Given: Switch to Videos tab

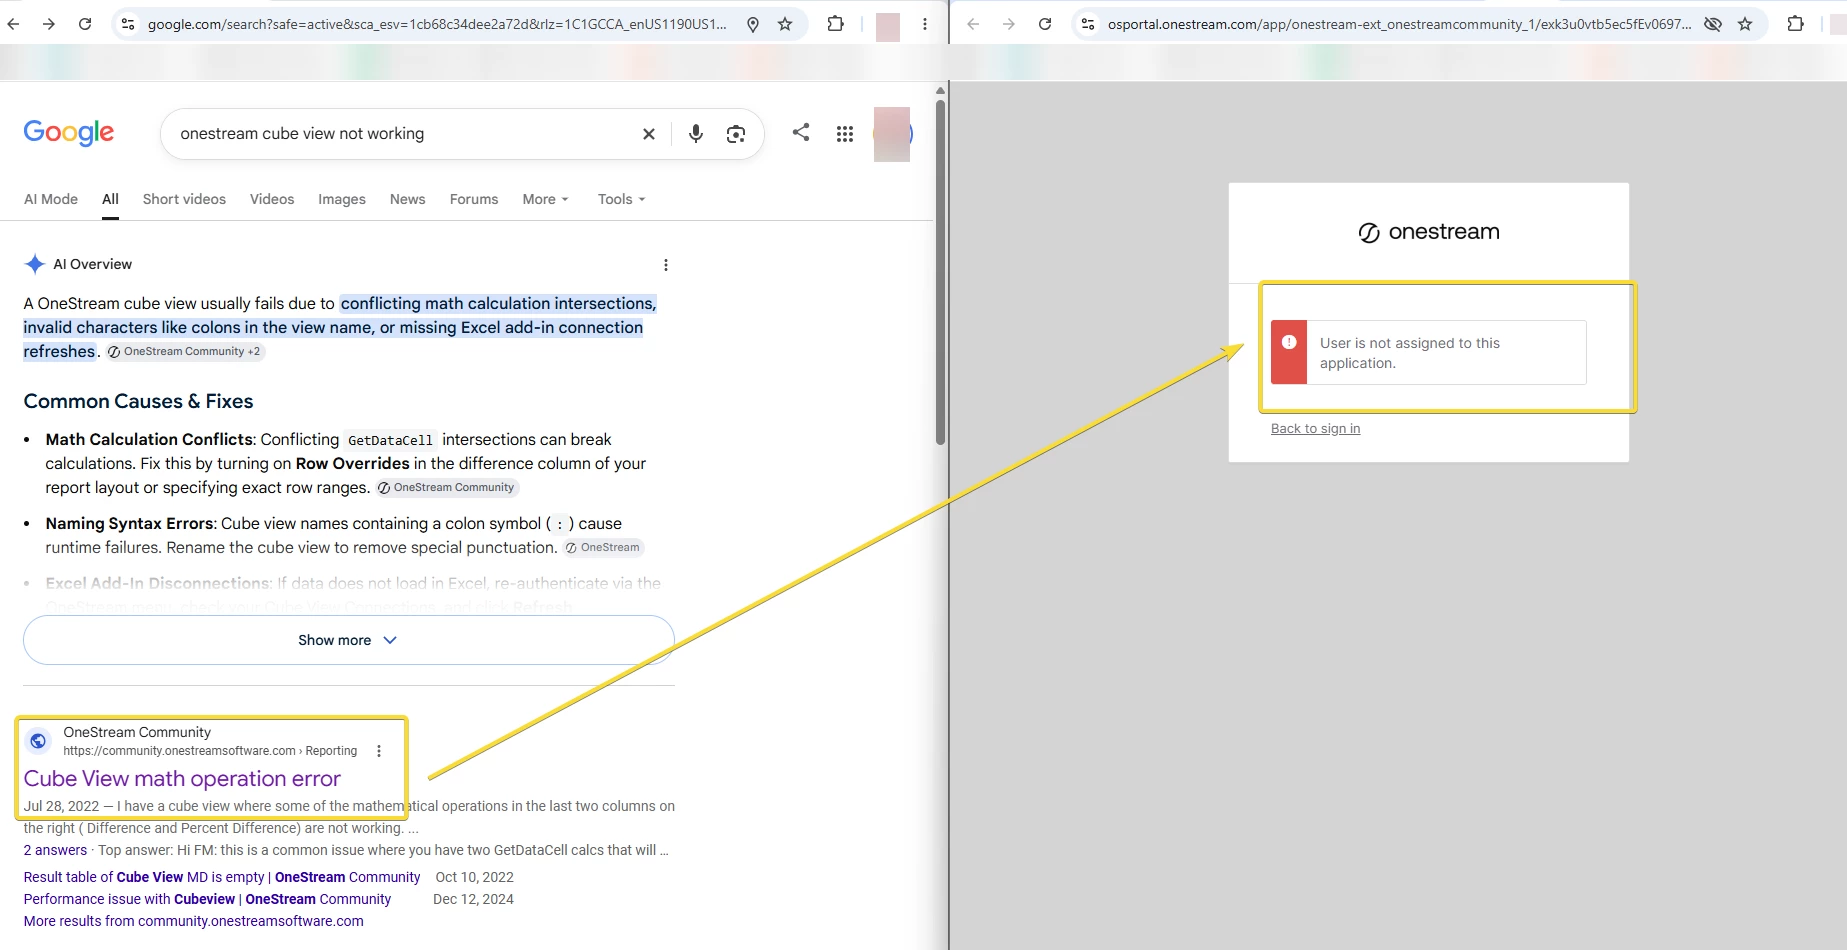Looking at the screenshot, I should pos(272,199).
